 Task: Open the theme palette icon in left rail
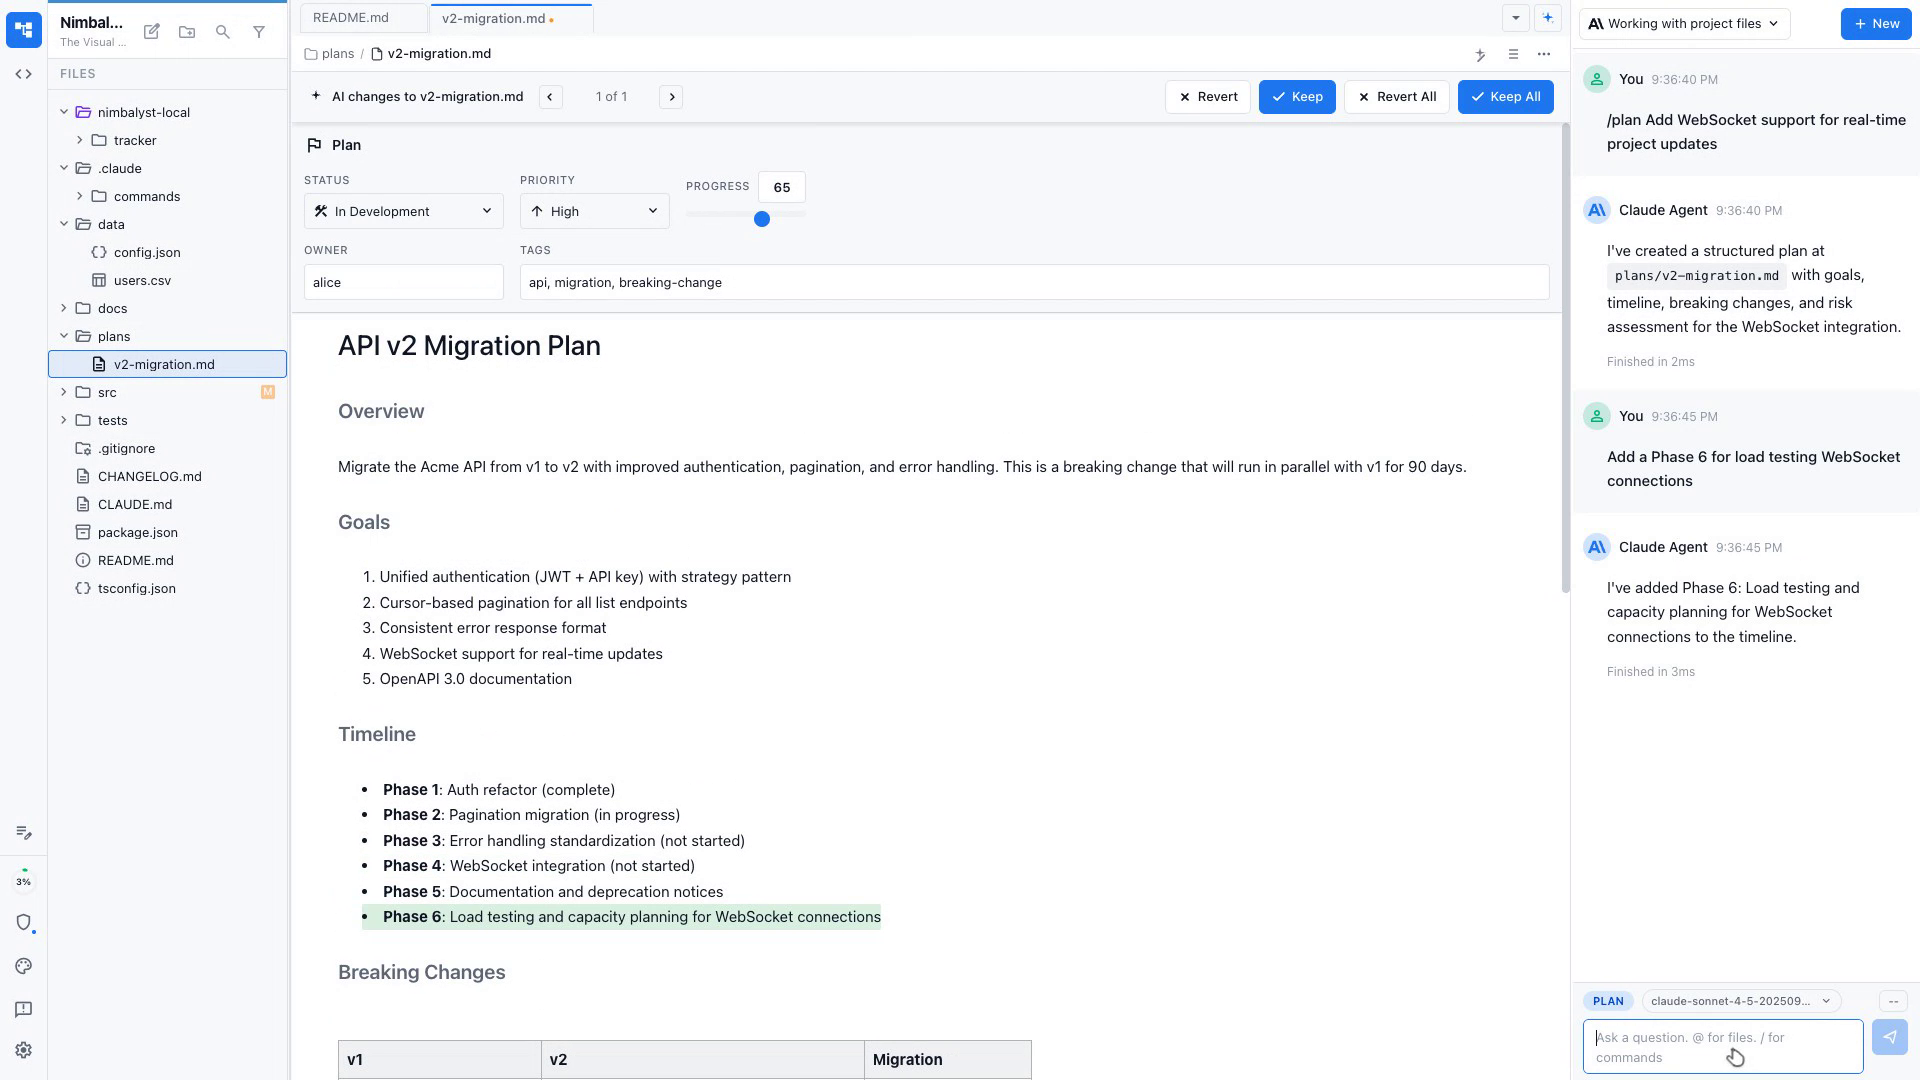[x=24, y=966]
